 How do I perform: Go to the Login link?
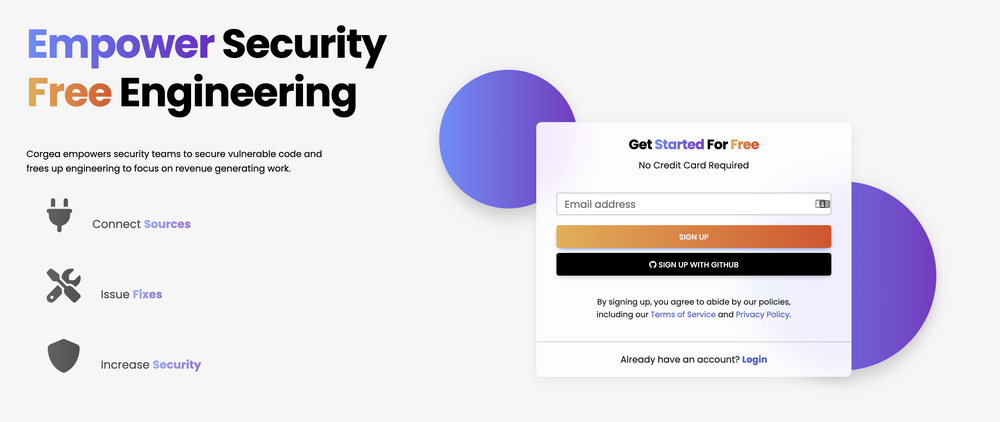pyautogui.click(x=754, y=360)
